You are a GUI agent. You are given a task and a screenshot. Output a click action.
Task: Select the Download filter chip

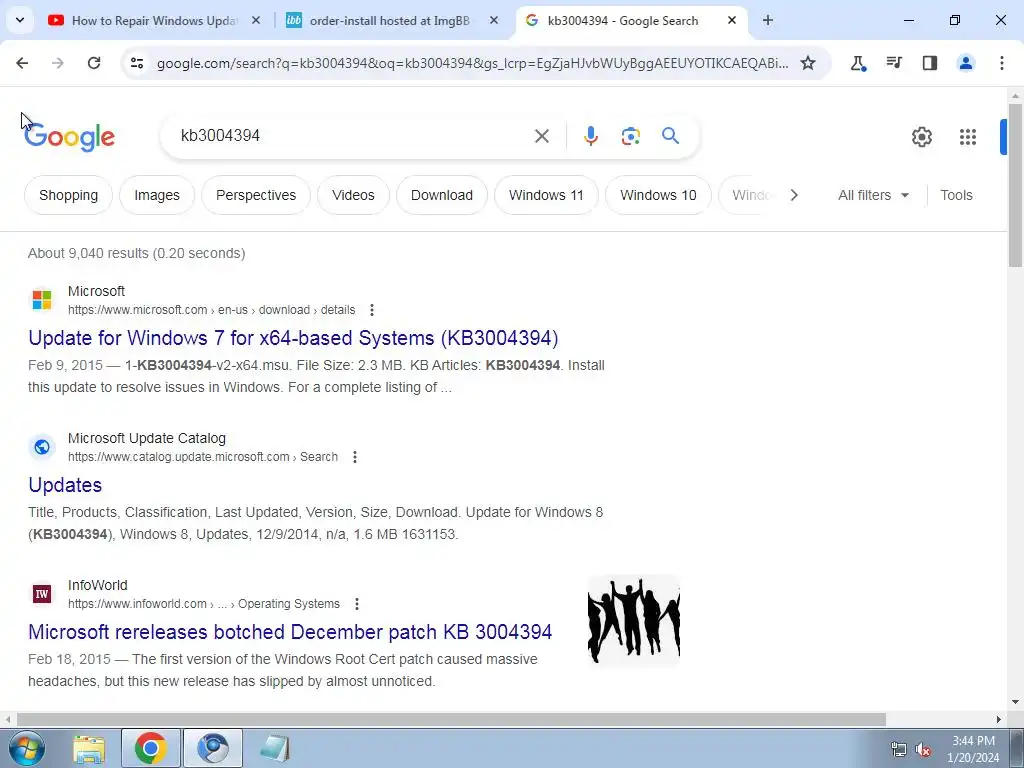coord(442,195)
